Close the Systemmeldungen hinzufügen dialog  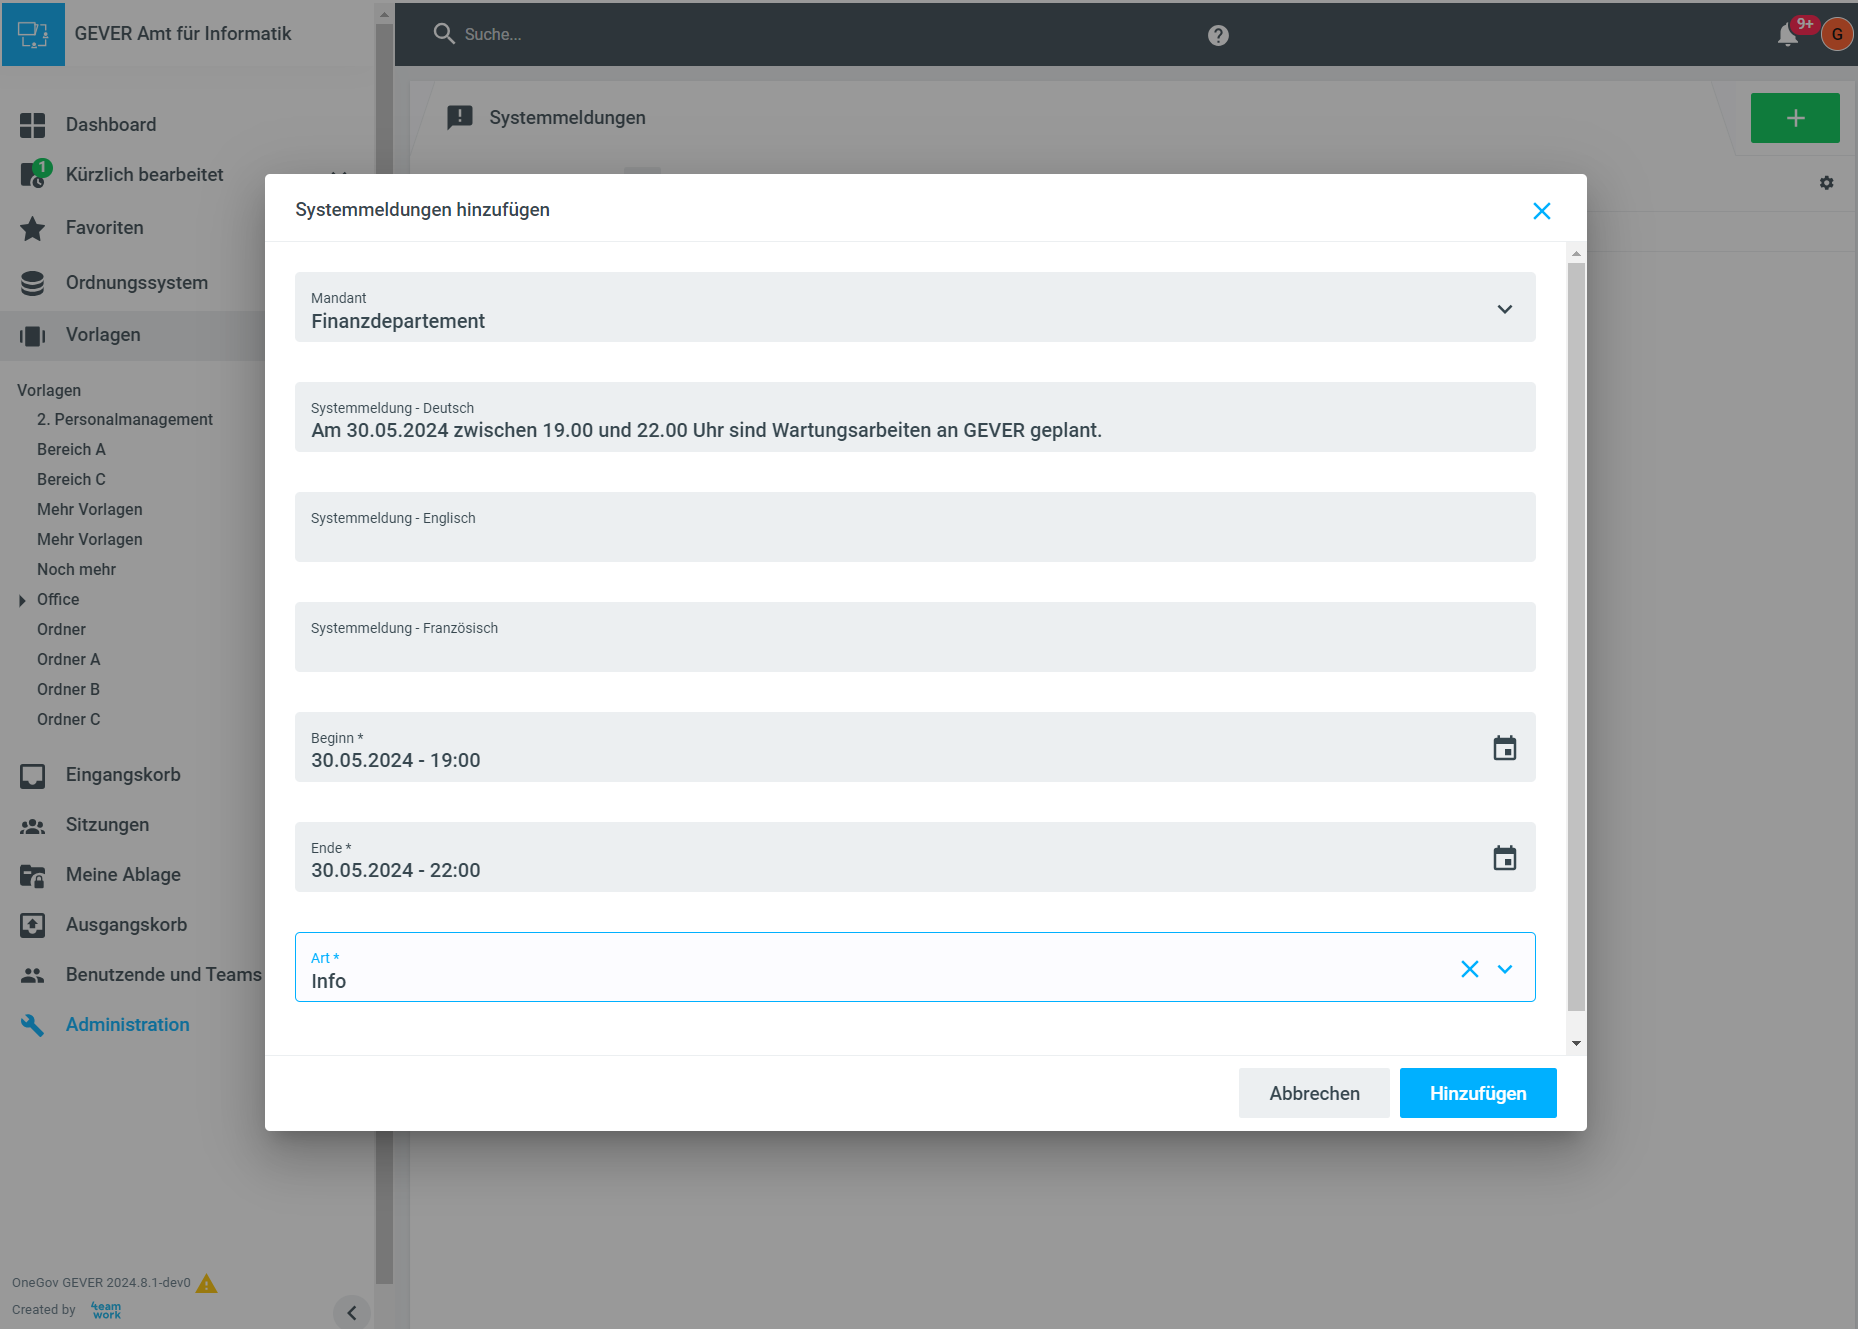coord(1541,211)
